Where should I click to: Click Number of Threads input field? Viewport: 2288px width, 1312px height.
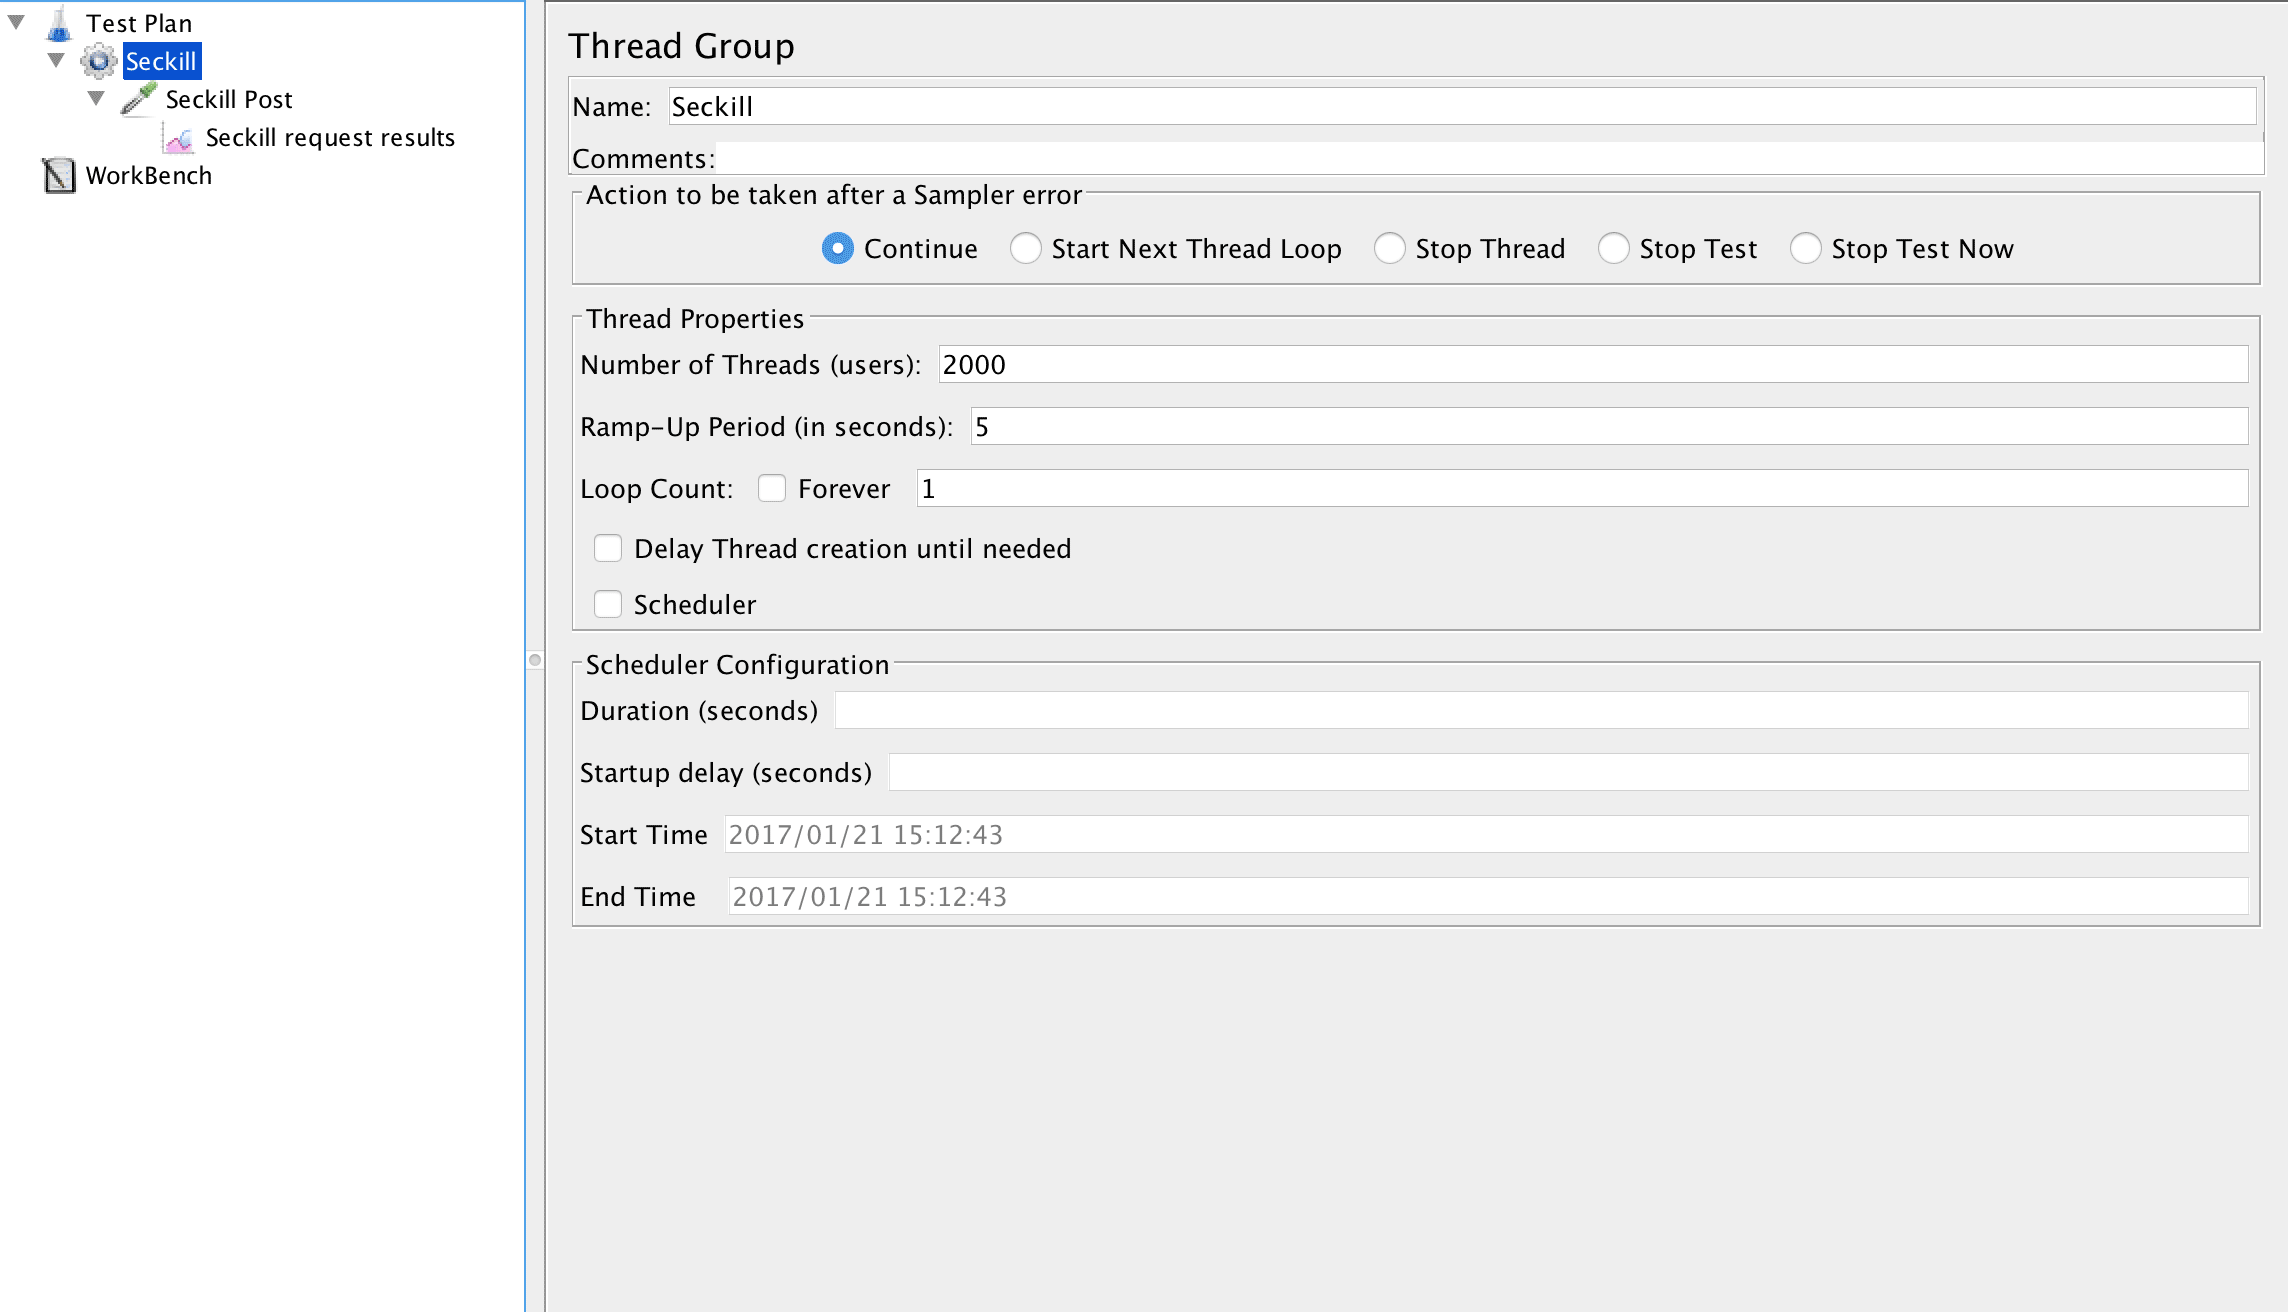click(x=1593, y=365)
